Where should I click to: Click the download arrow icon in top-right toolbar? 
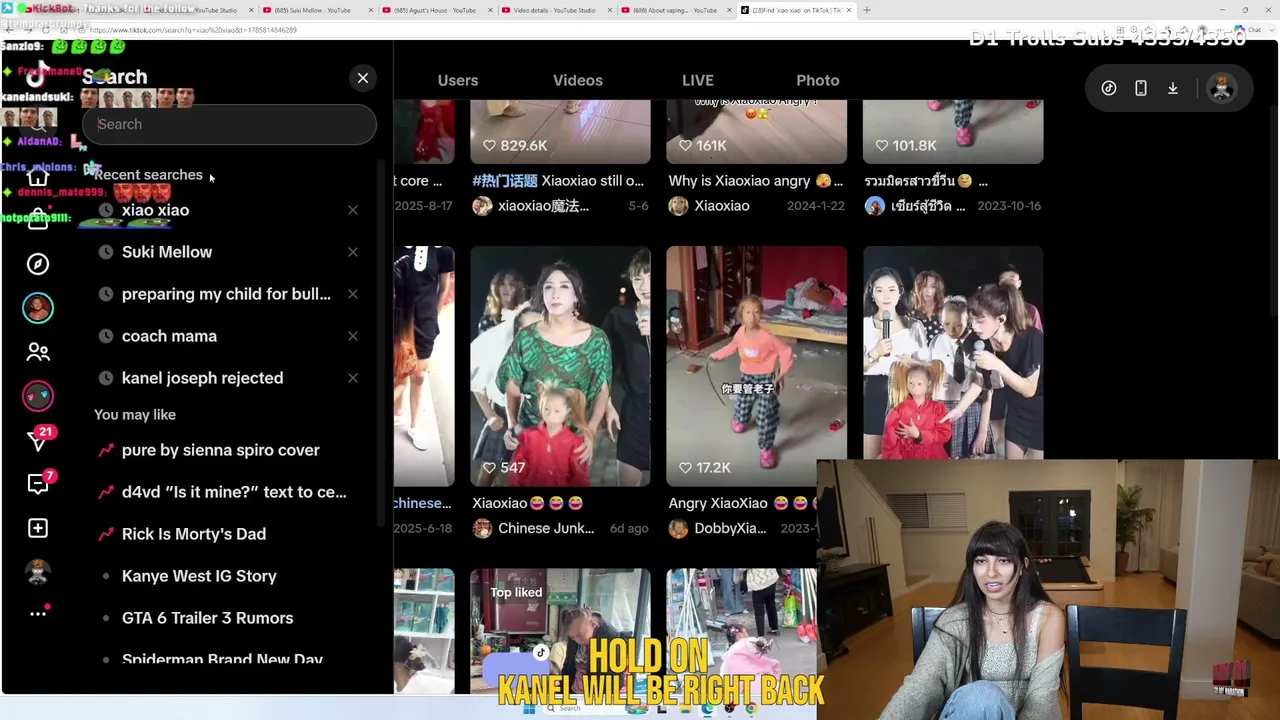[1173, 88]
